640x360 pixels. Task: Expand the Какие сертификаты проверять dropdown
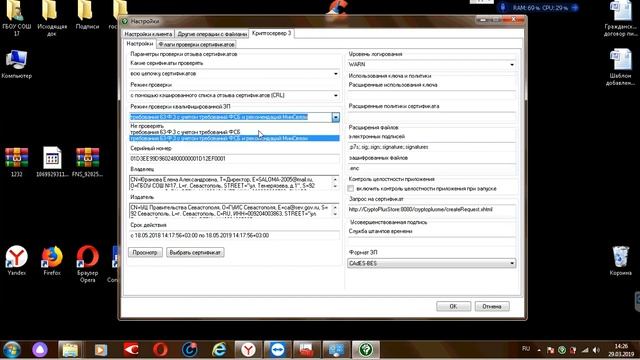click(x=336, y=74)
